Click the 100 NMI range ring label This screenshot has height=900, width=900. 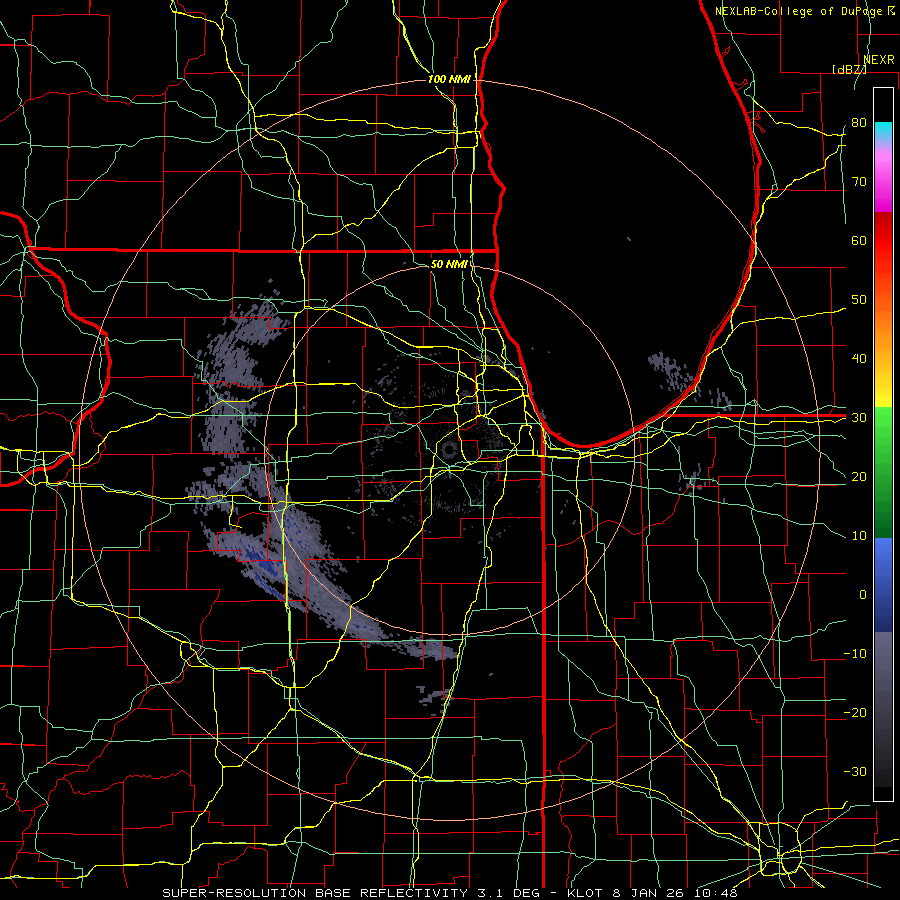pos(449,79)
